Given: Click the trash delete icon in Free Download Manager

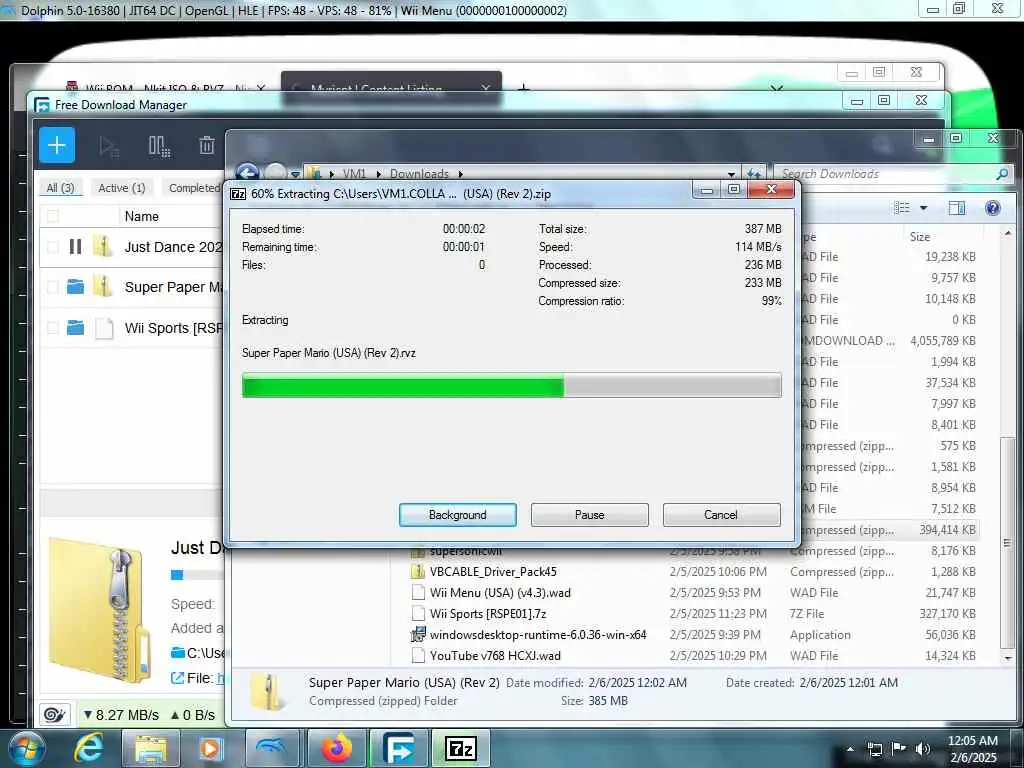Looking at the screenshot, I should [206, 145].
